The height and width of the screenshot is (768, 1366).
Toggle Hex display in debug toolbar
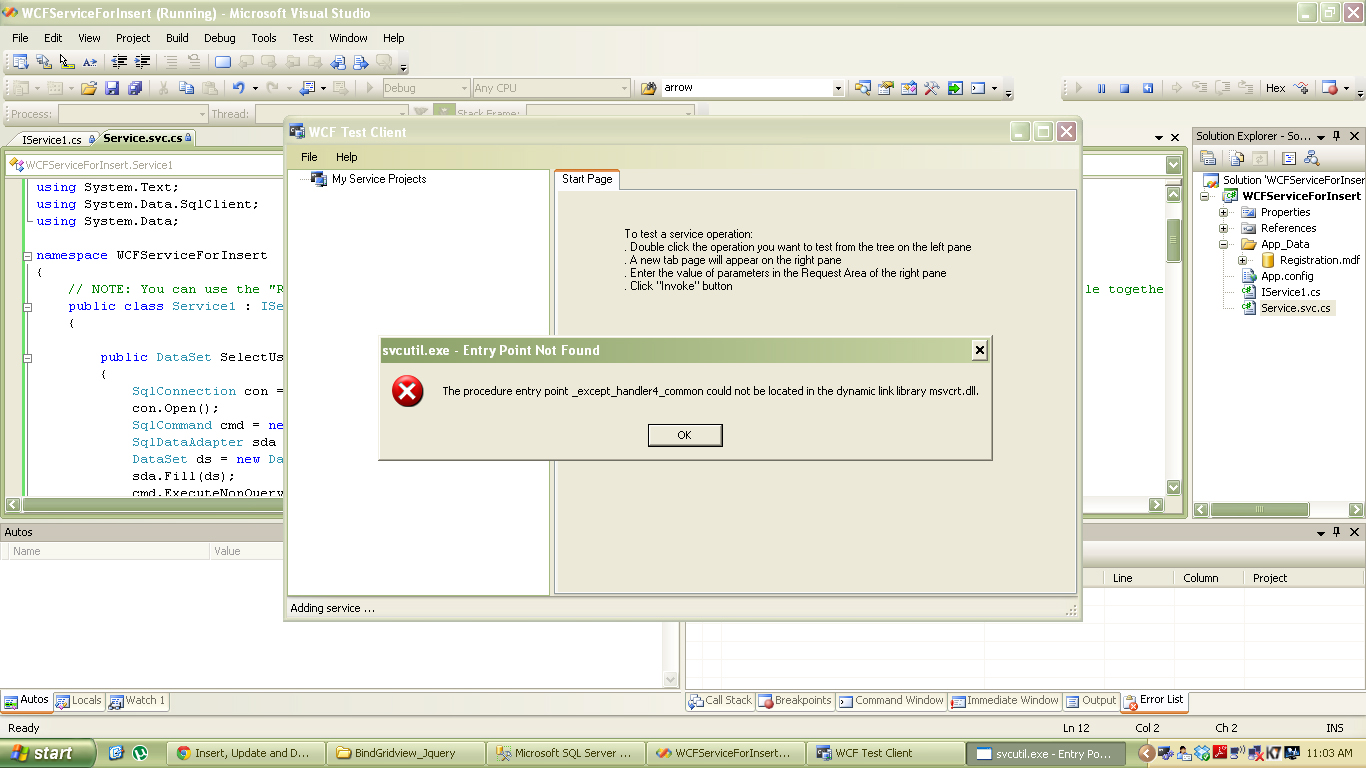pos(1275,88)
